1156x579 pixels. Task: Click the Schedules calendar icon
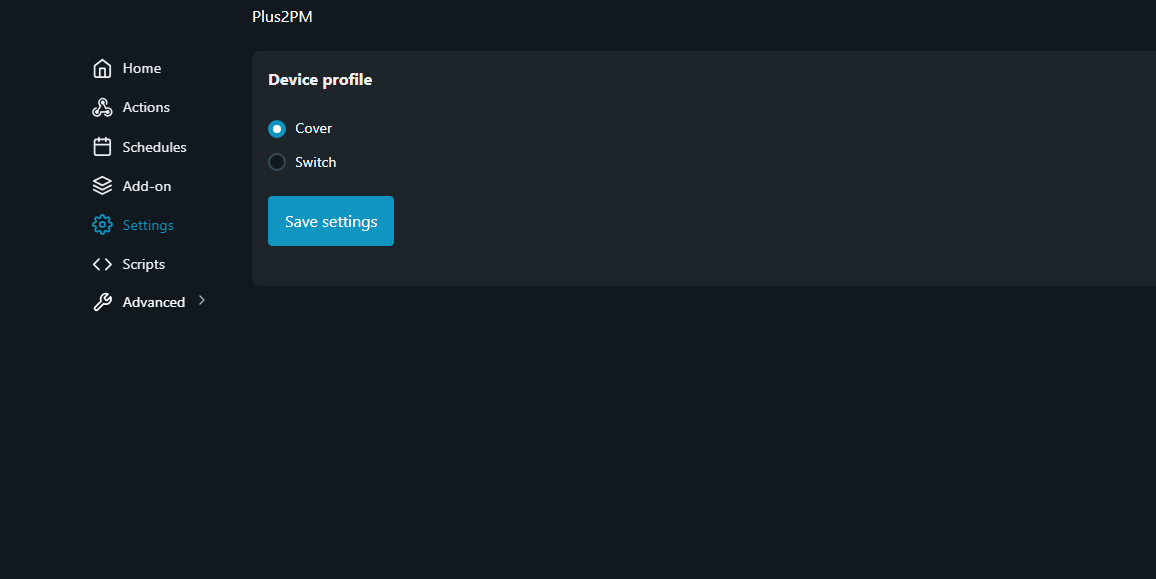(102, 147)
